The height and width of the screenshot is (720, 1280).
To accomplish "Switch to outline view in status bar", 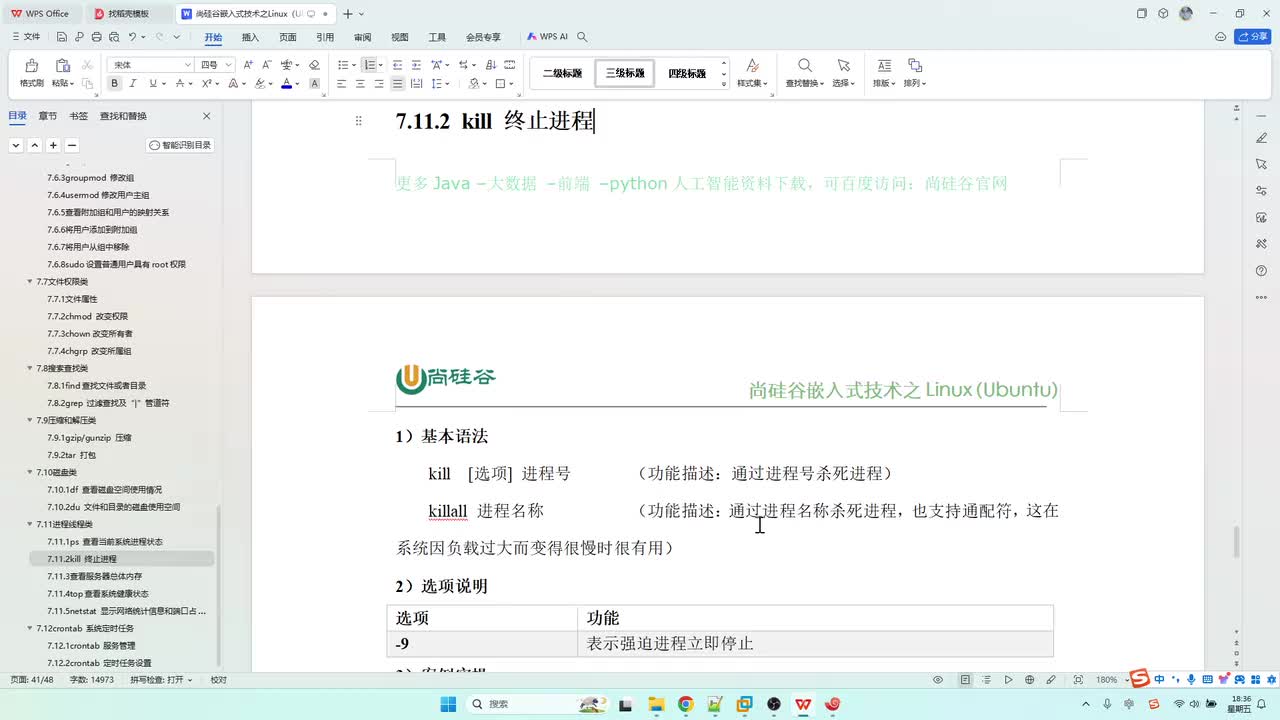I will [987, 680].
